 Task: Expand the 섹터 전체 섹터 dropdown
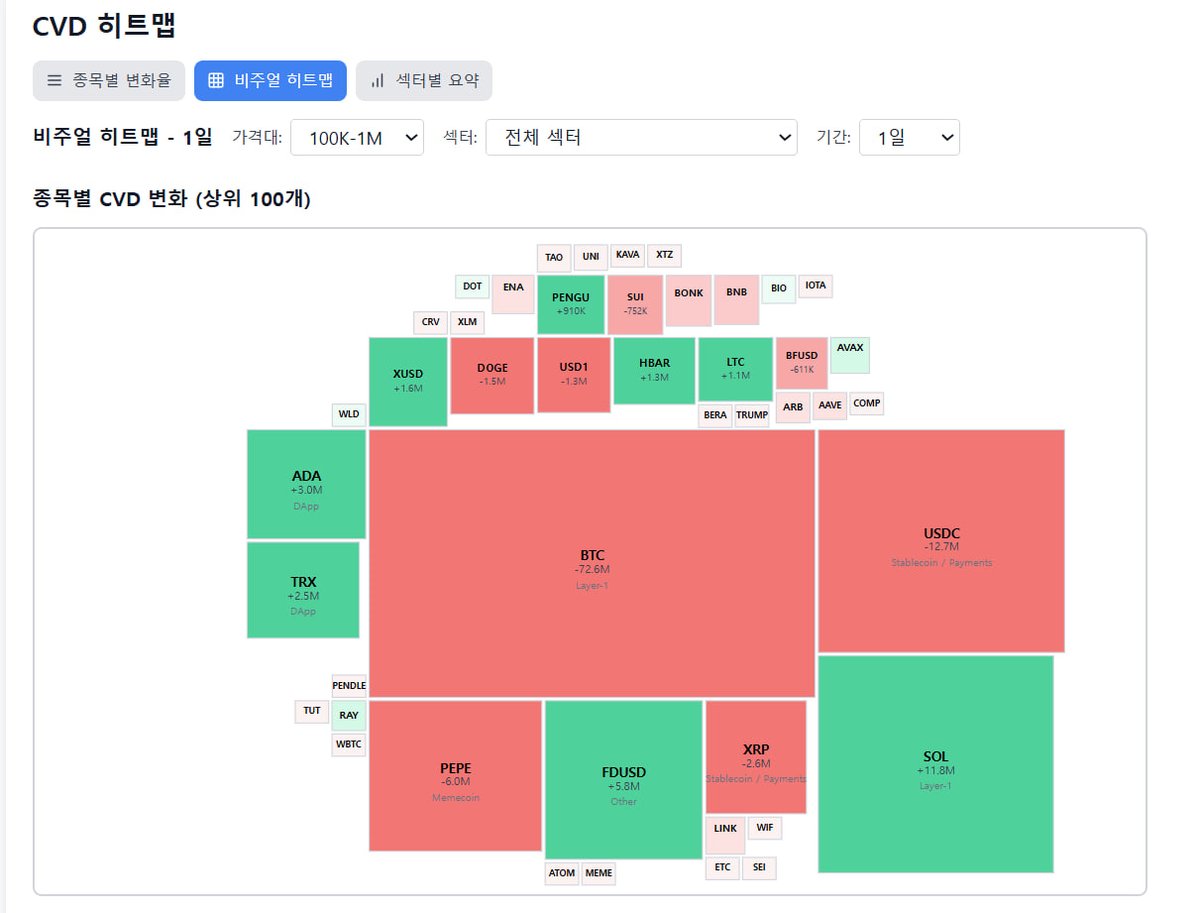tap(641, 138)
